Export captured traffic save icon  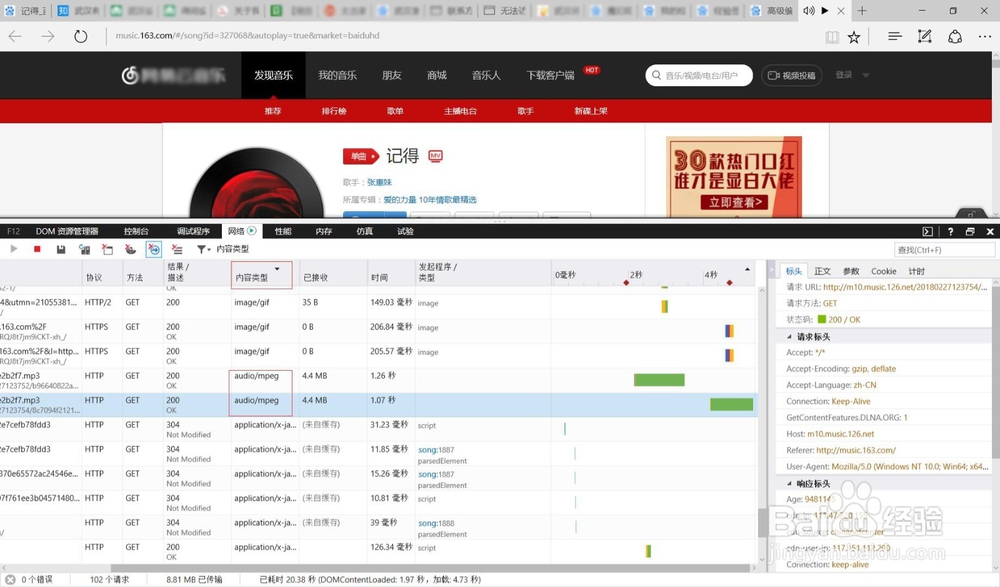coord(61,249)
